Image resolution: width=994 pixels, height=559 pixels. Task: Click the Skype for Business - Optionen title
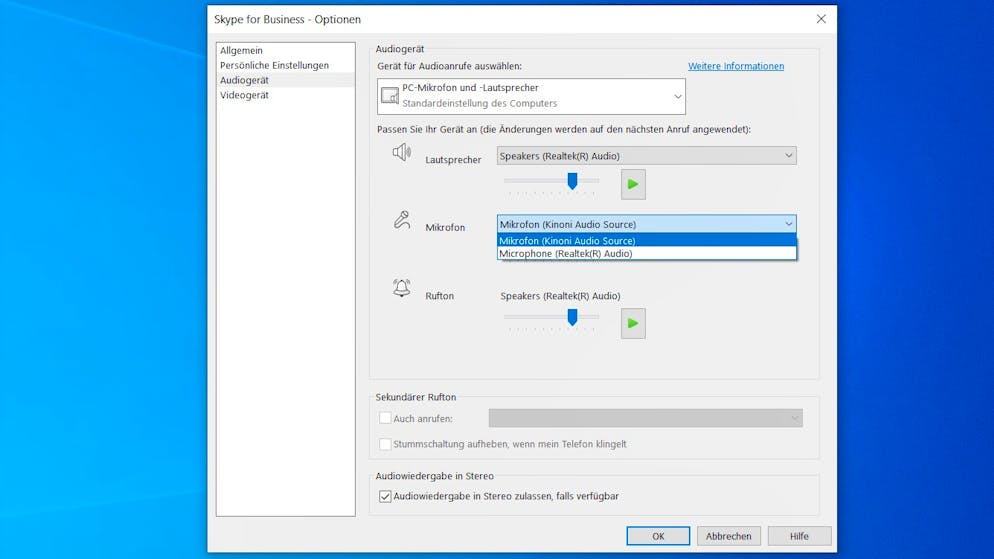click(x=287, y=19)
